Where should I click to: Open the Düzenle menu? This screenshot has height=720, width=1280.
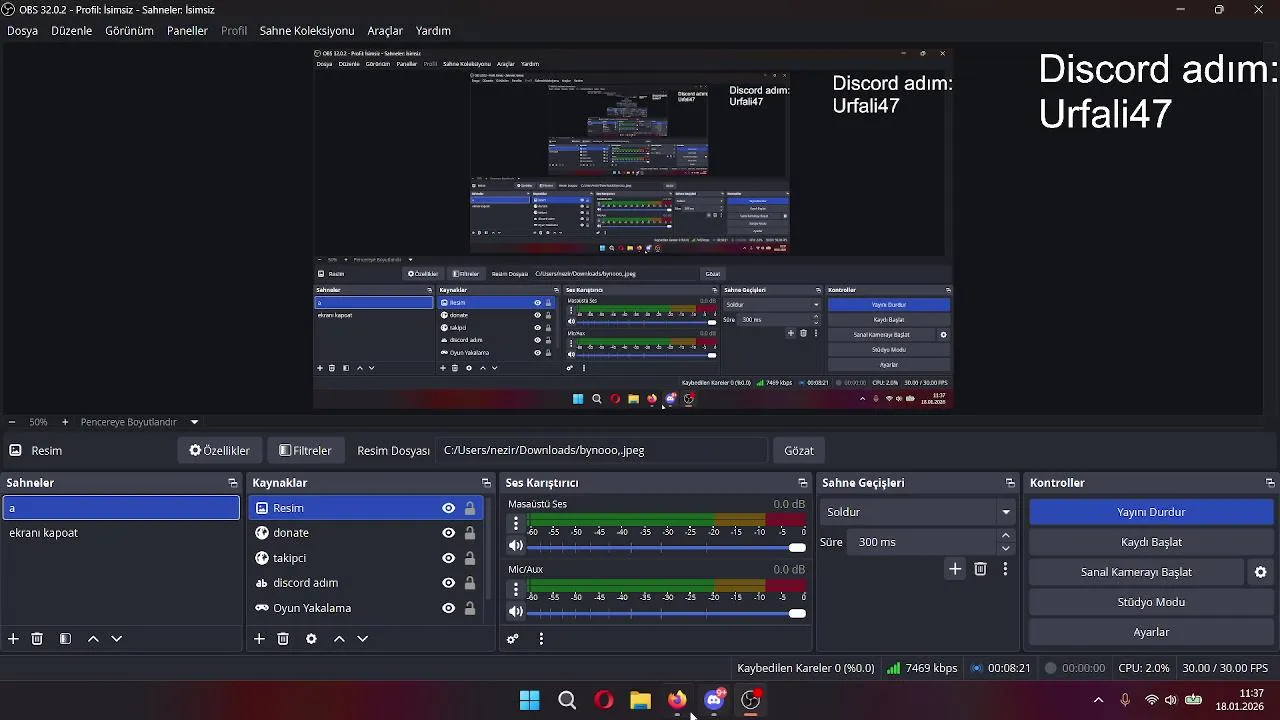coord(71,31)
